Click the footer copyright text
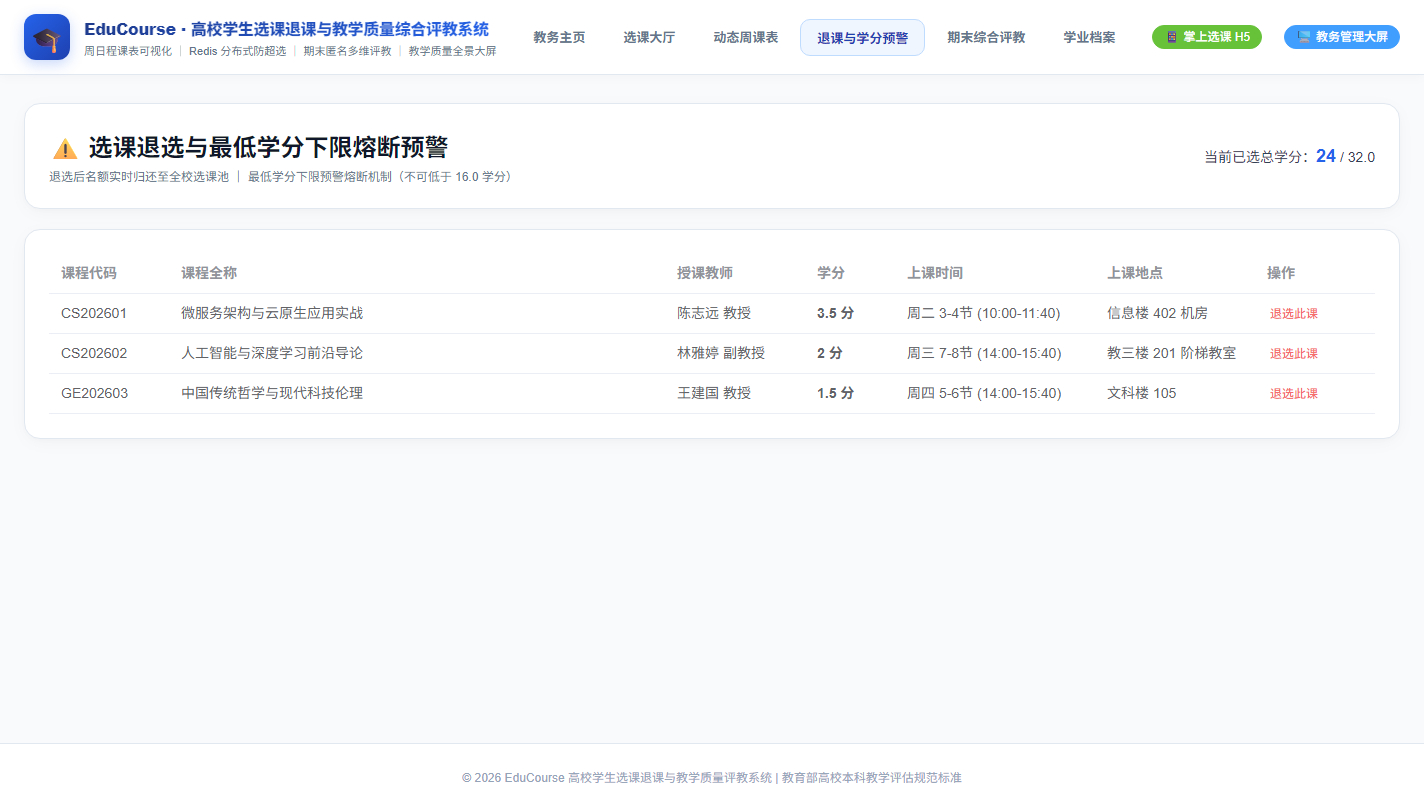Image resolution: width=1424 pixels, height=809 pixels. (x=712, y=778)
